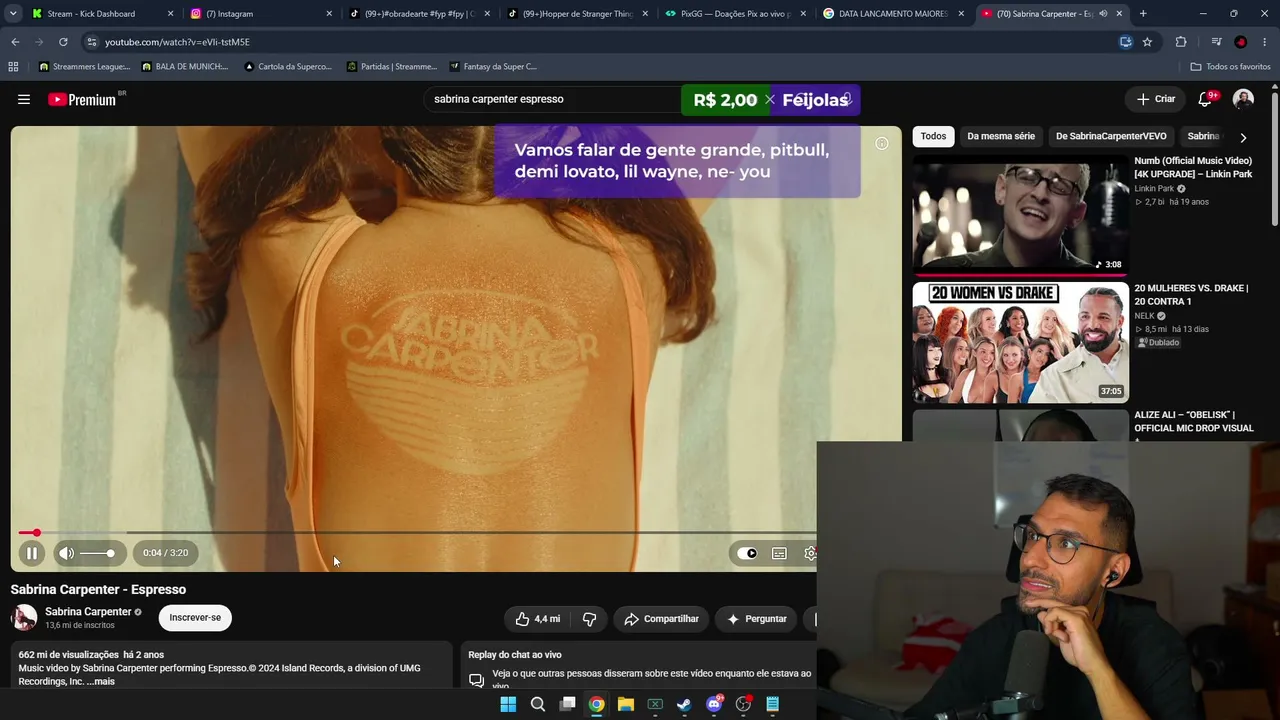Adjust the player volume slider
Viewport: 1280px width, 720px height.
coord(97,553)
